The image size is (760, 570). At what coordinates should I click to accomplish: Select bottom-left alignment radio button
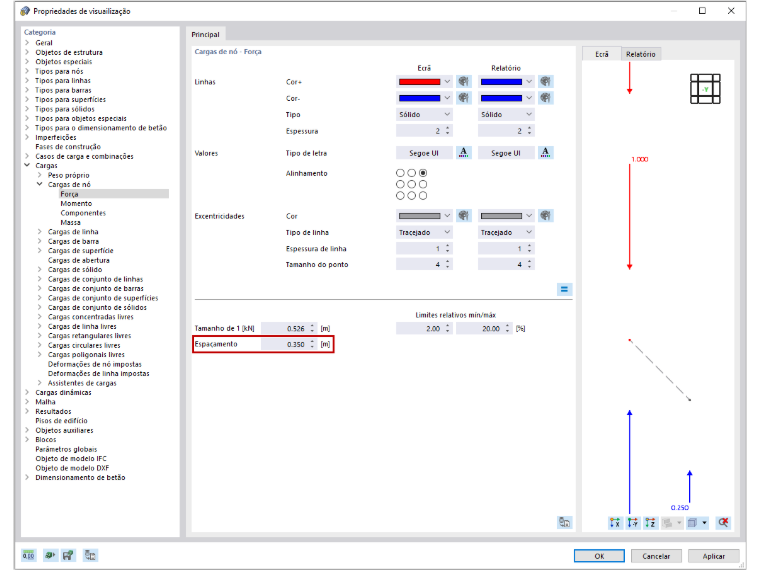click(400, 196)
